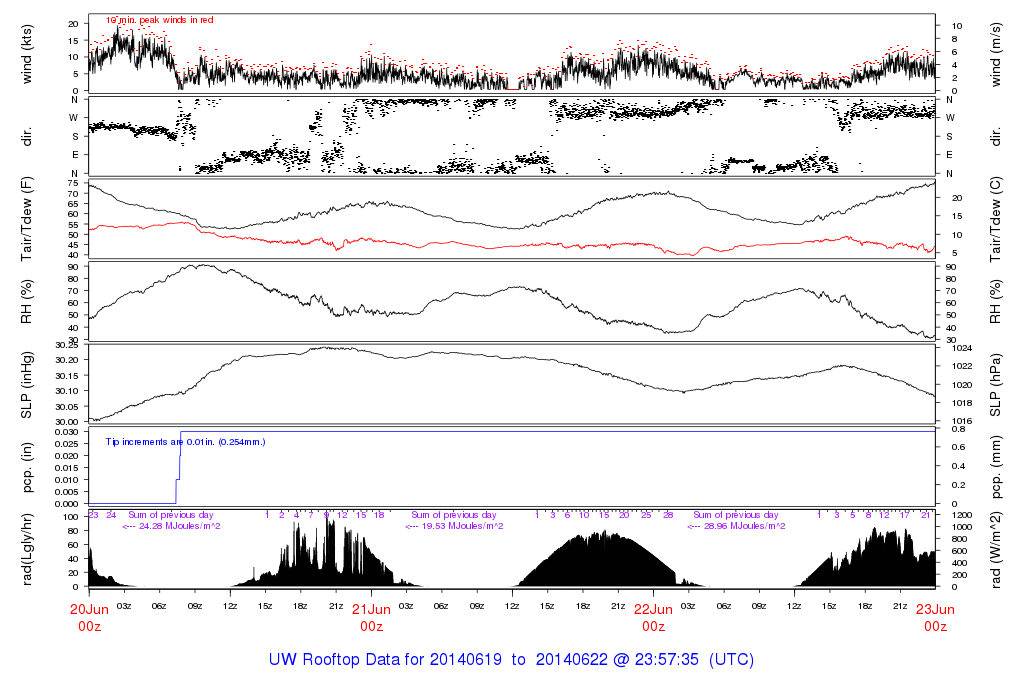The height and width of the screenshot is (700, 1024).
Task: Select the 24.28 MJoules/m^2 daily sum text
Action: (170, 525)
